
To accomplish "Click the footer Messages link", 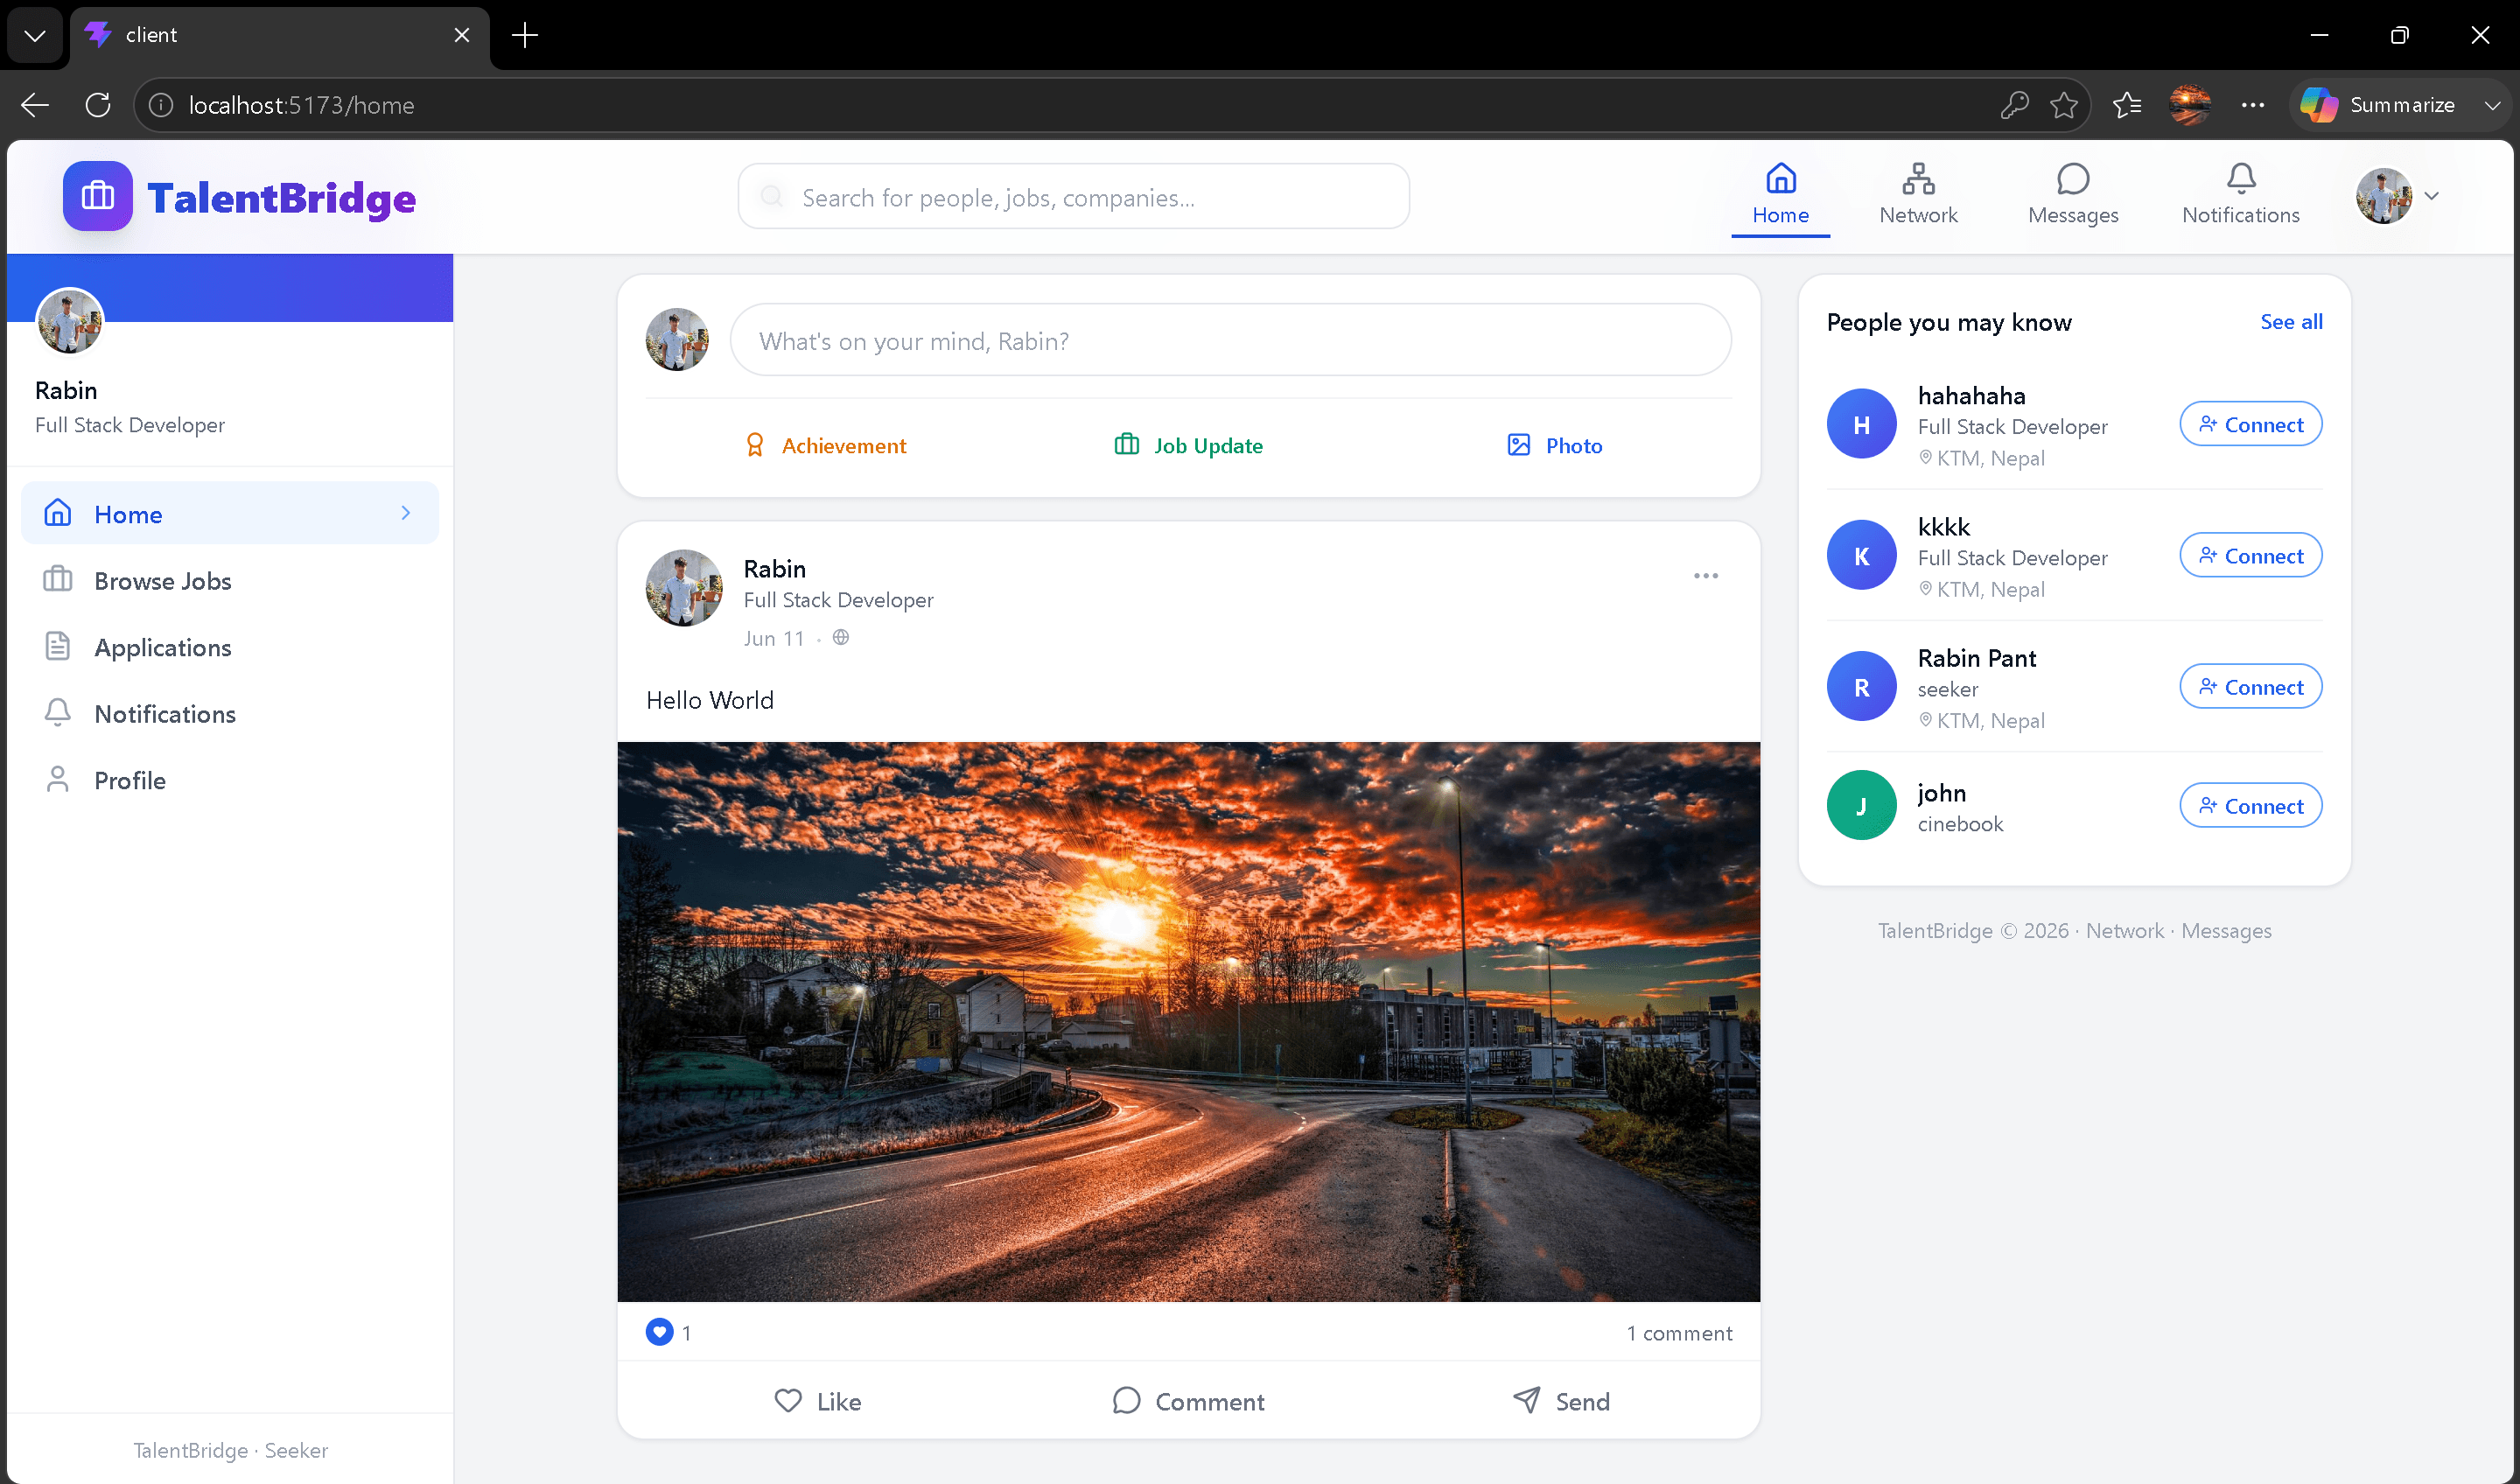I will click(2226, 930).
